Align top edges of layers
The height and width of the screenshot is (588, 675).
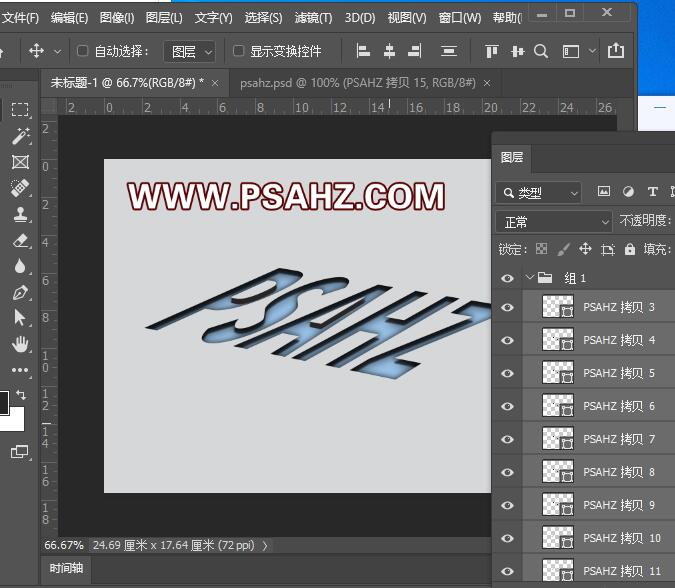point(492,51)
